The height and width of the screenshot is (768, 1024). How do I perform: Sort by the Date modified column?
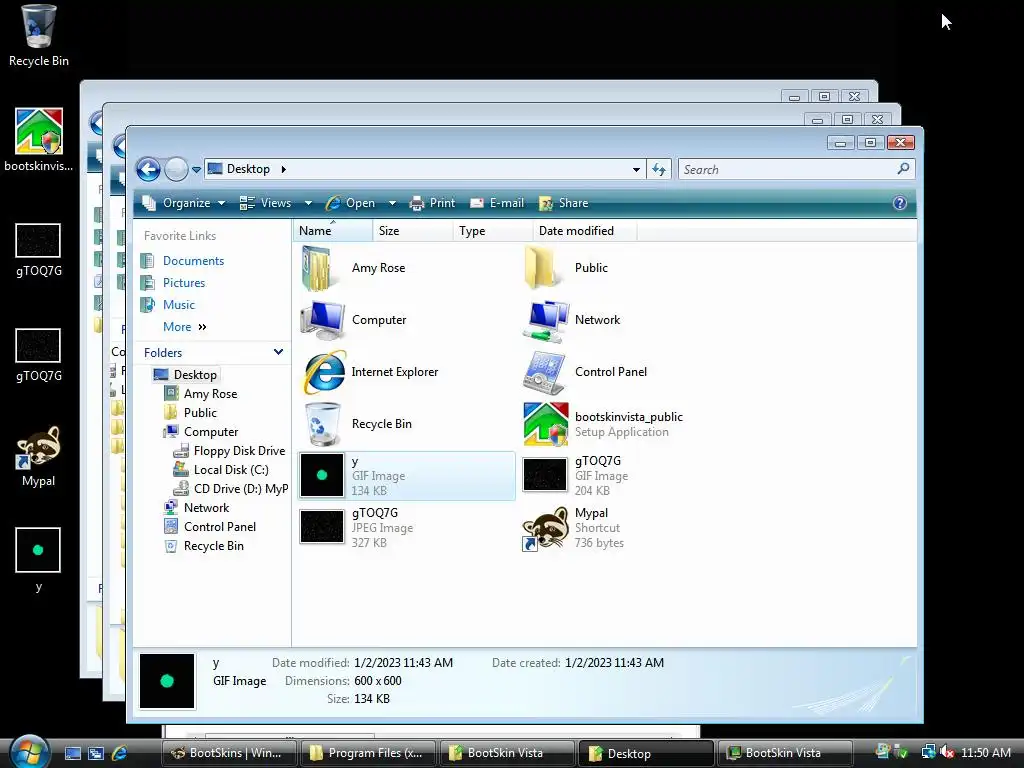click(x=584, y=231)
